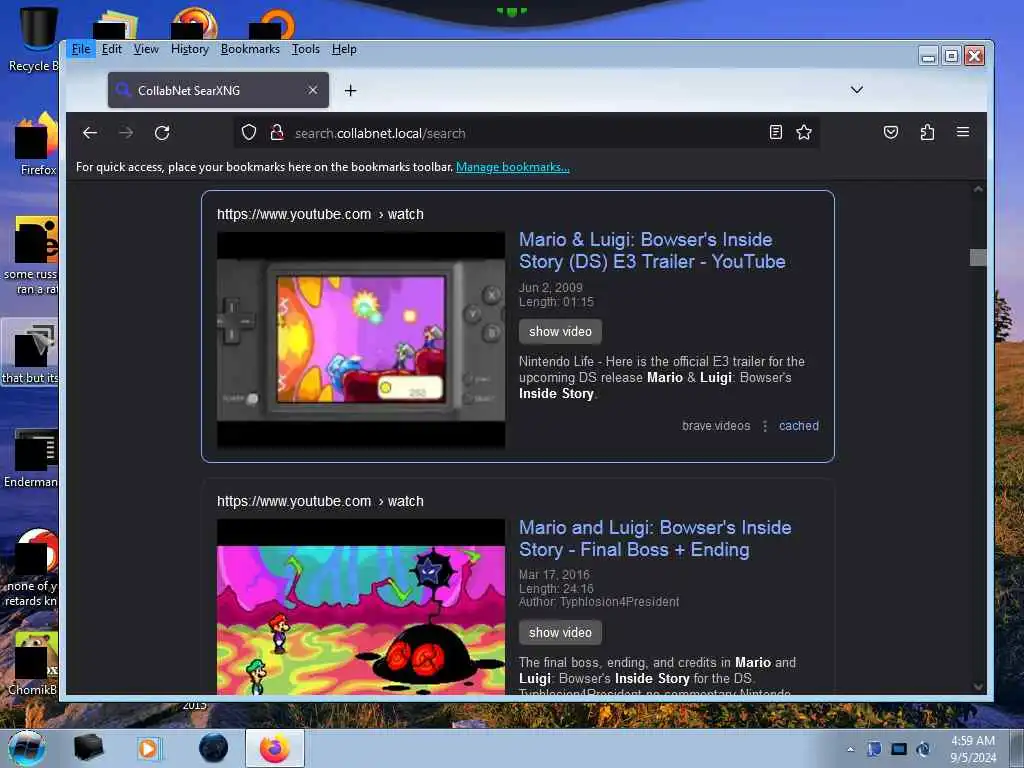Open the Windows Start orb

point(27,748)
